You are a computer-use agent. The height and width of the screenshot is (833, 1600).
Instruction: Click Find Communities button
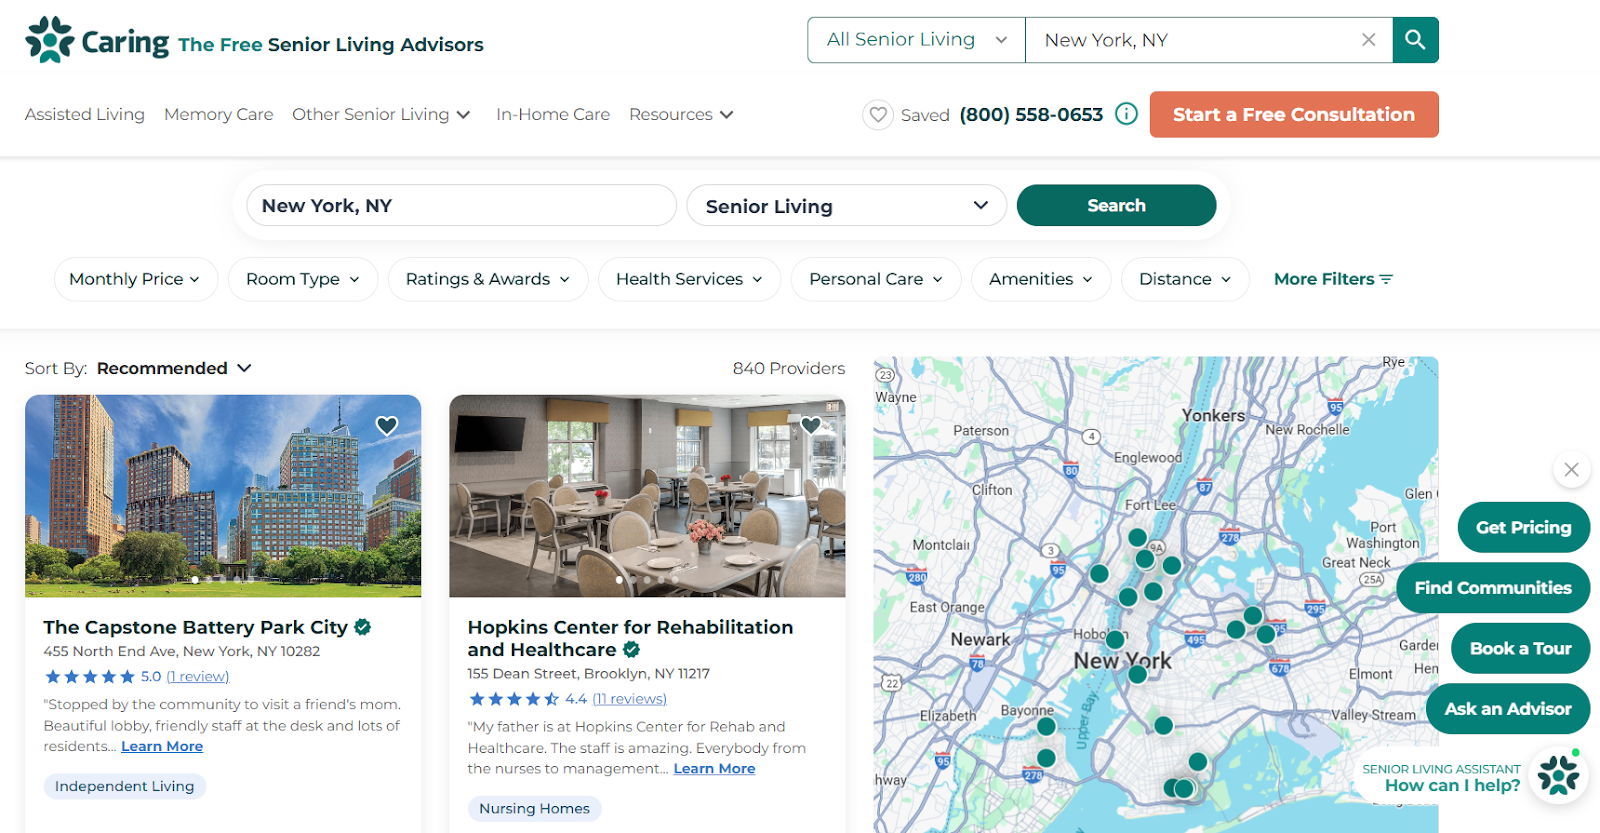click(1492, 588)
